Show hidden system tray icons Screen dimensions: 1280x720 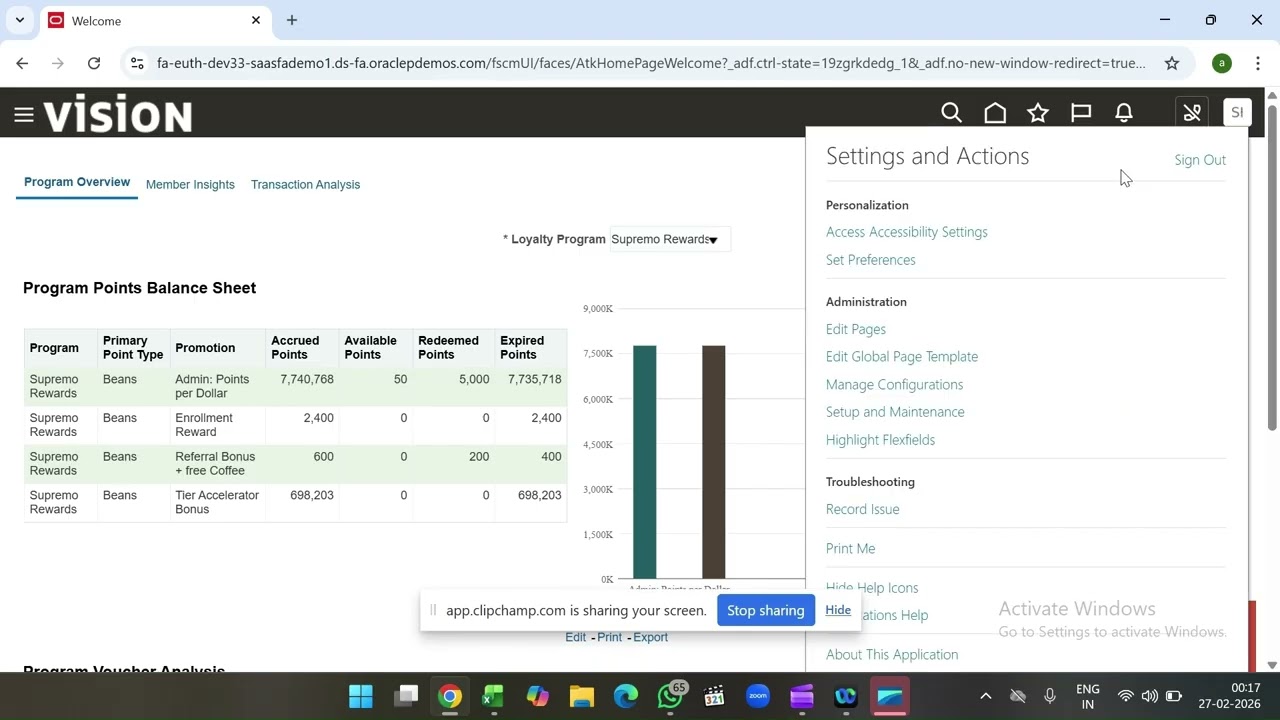(985, 696)
